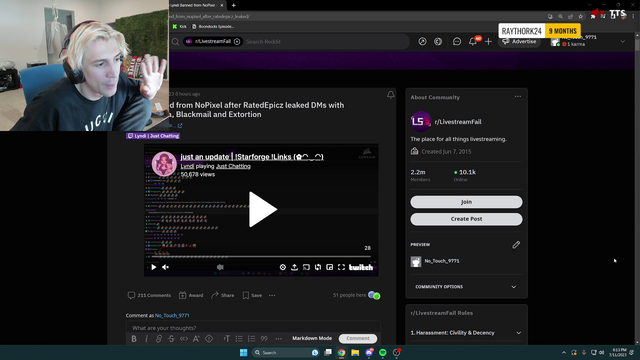Click the small play button in the player bar
This screenshot has width=640, height=360.
(x=153, y=267)
